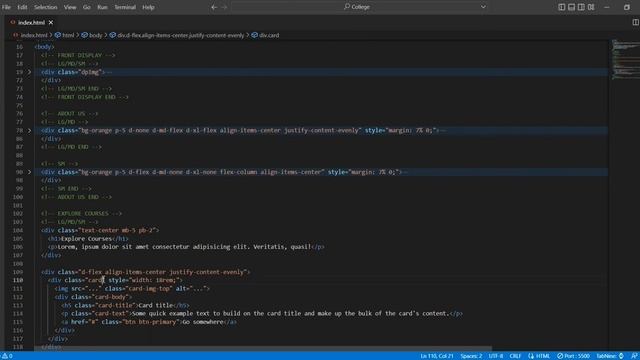Toggle bottom panel layout icon
The height and width of the screenshot is (360, 640).
pos(571,7)
